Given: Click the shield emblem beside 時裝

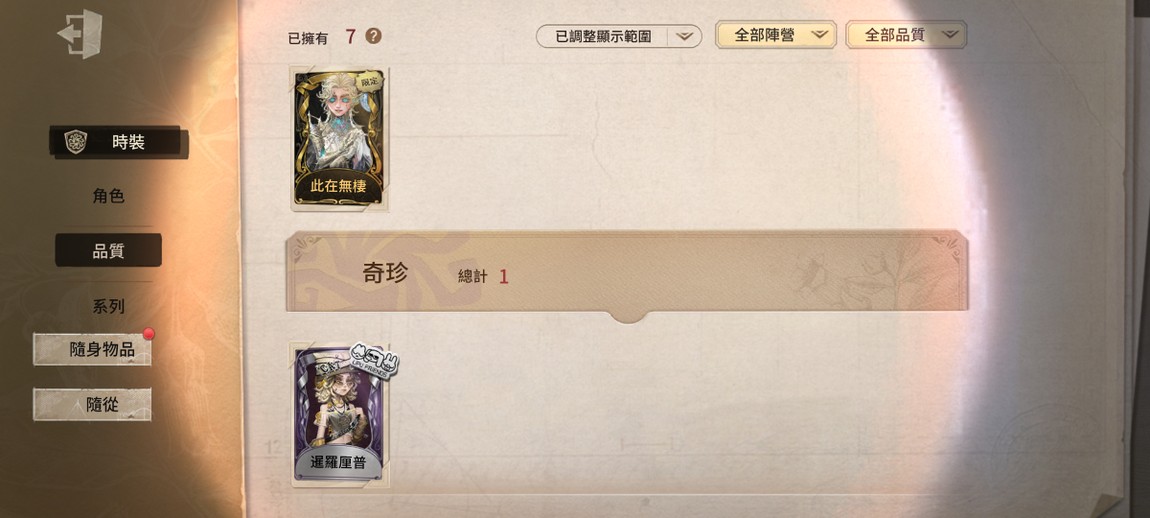Looking at the screenshot, I should pyautogui.click(x=76, y=142).
